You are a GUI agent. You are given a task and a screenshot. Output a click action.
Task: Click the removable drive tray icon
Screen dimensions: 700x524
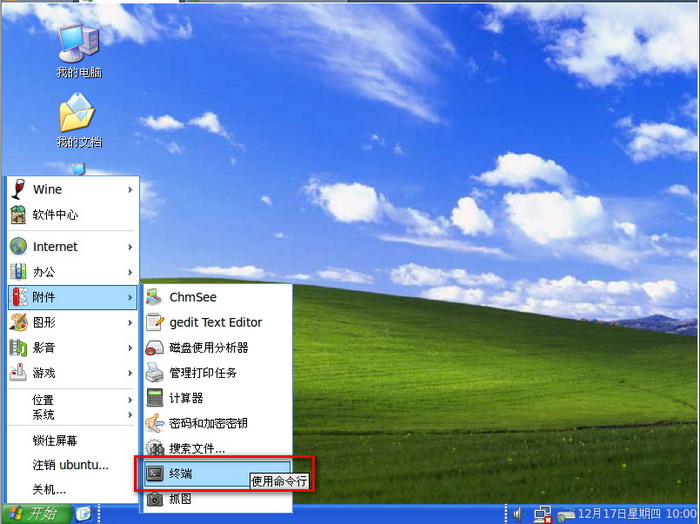coord(566,515)
